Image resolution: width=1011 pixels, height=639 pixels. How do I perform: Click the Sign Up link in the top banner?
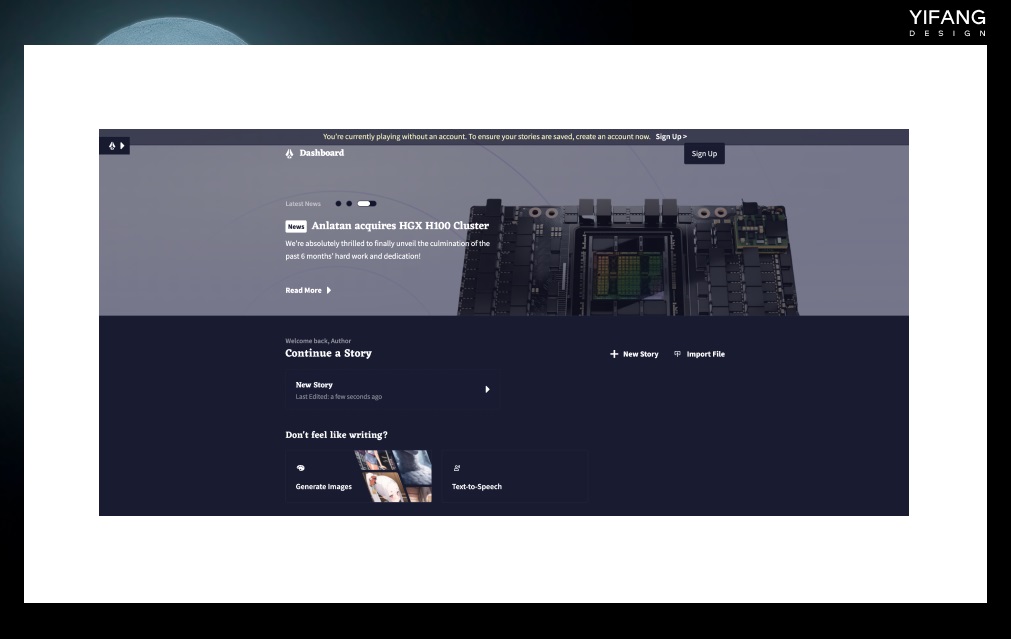pyautogui.click(x=671, y=137)
